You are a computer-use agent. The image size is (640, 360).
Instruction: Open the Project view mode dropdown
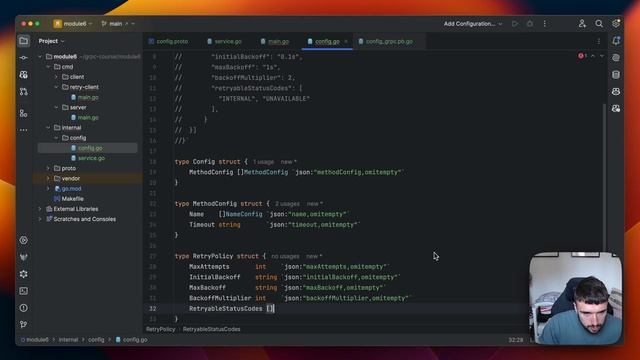(51, 41)
